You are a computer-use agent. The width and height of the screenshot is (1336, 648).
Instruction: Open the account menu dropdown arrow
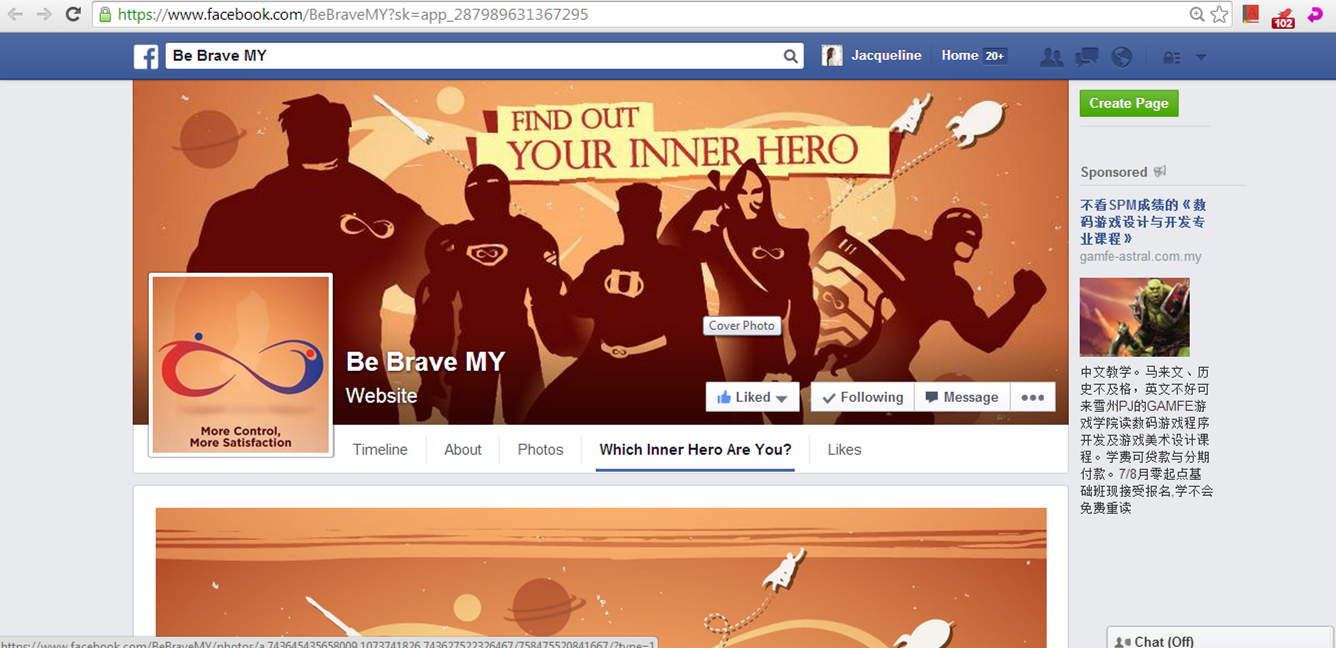coord(1201,57)
